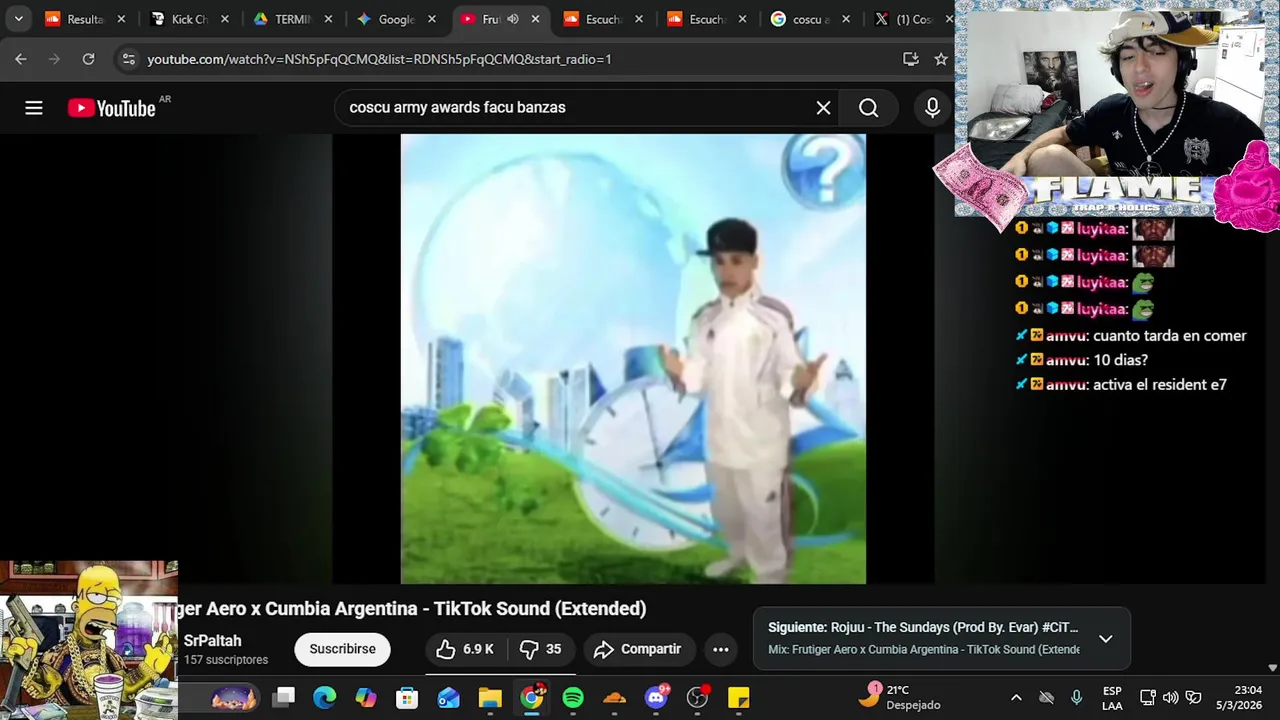
Task: Click chat message 'activa el resident e7'
Action: point(1160,385)
